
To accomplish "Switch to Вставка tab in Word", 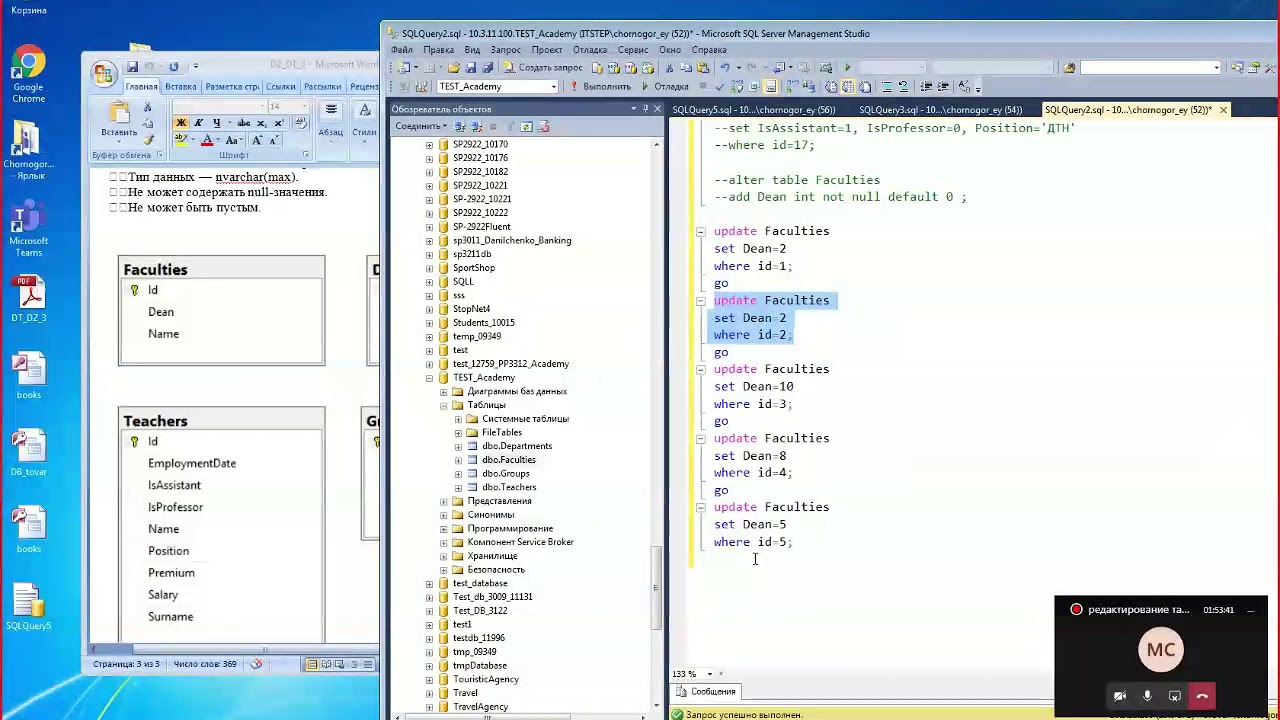I will 181,87.
